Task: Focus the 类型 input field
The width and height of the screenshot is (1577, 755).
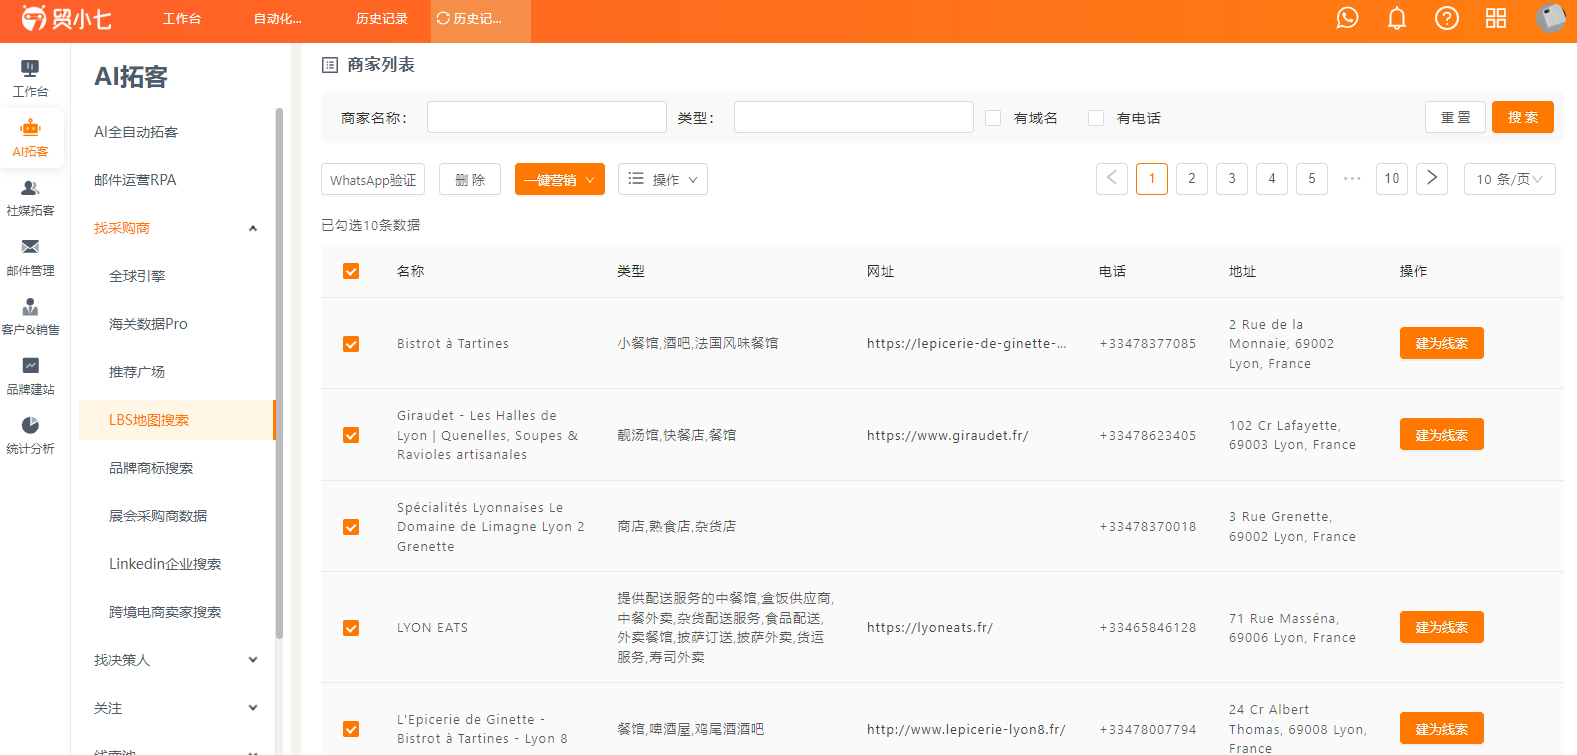Action: coord(854,117)
